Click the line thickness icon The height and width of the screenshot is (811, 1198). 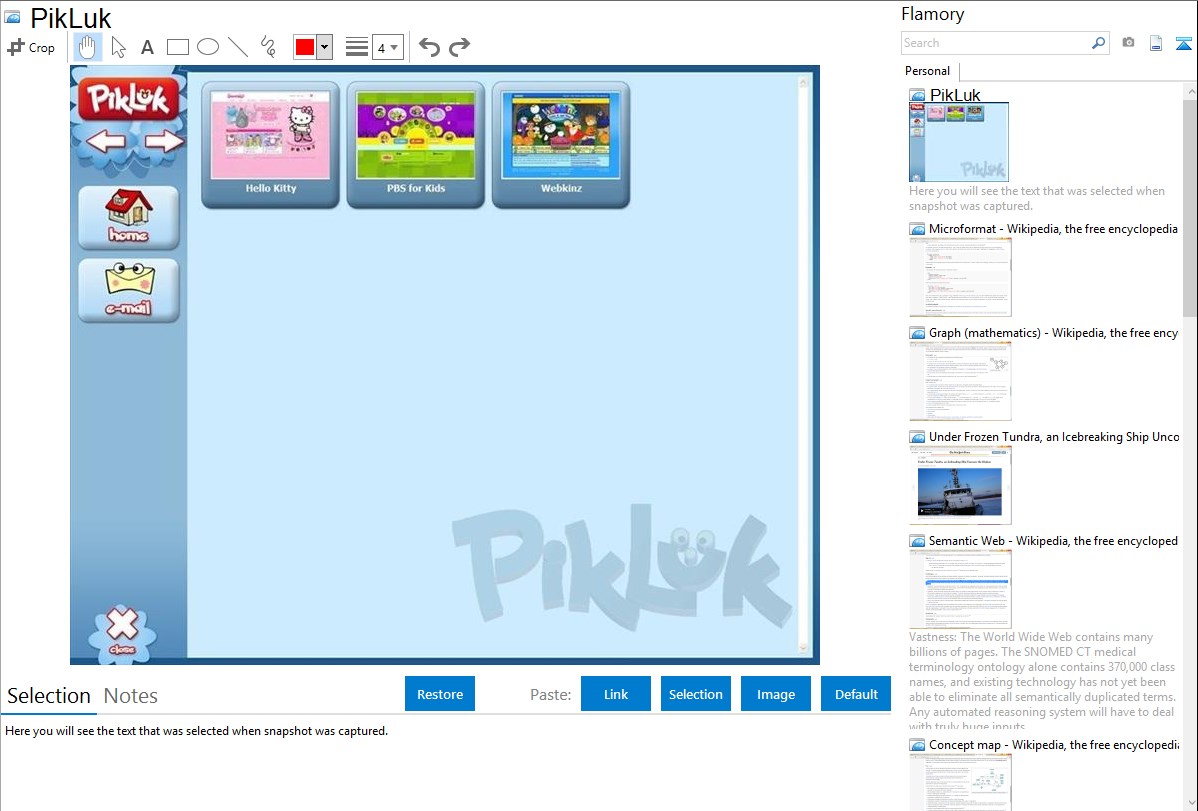coord(356,47)
